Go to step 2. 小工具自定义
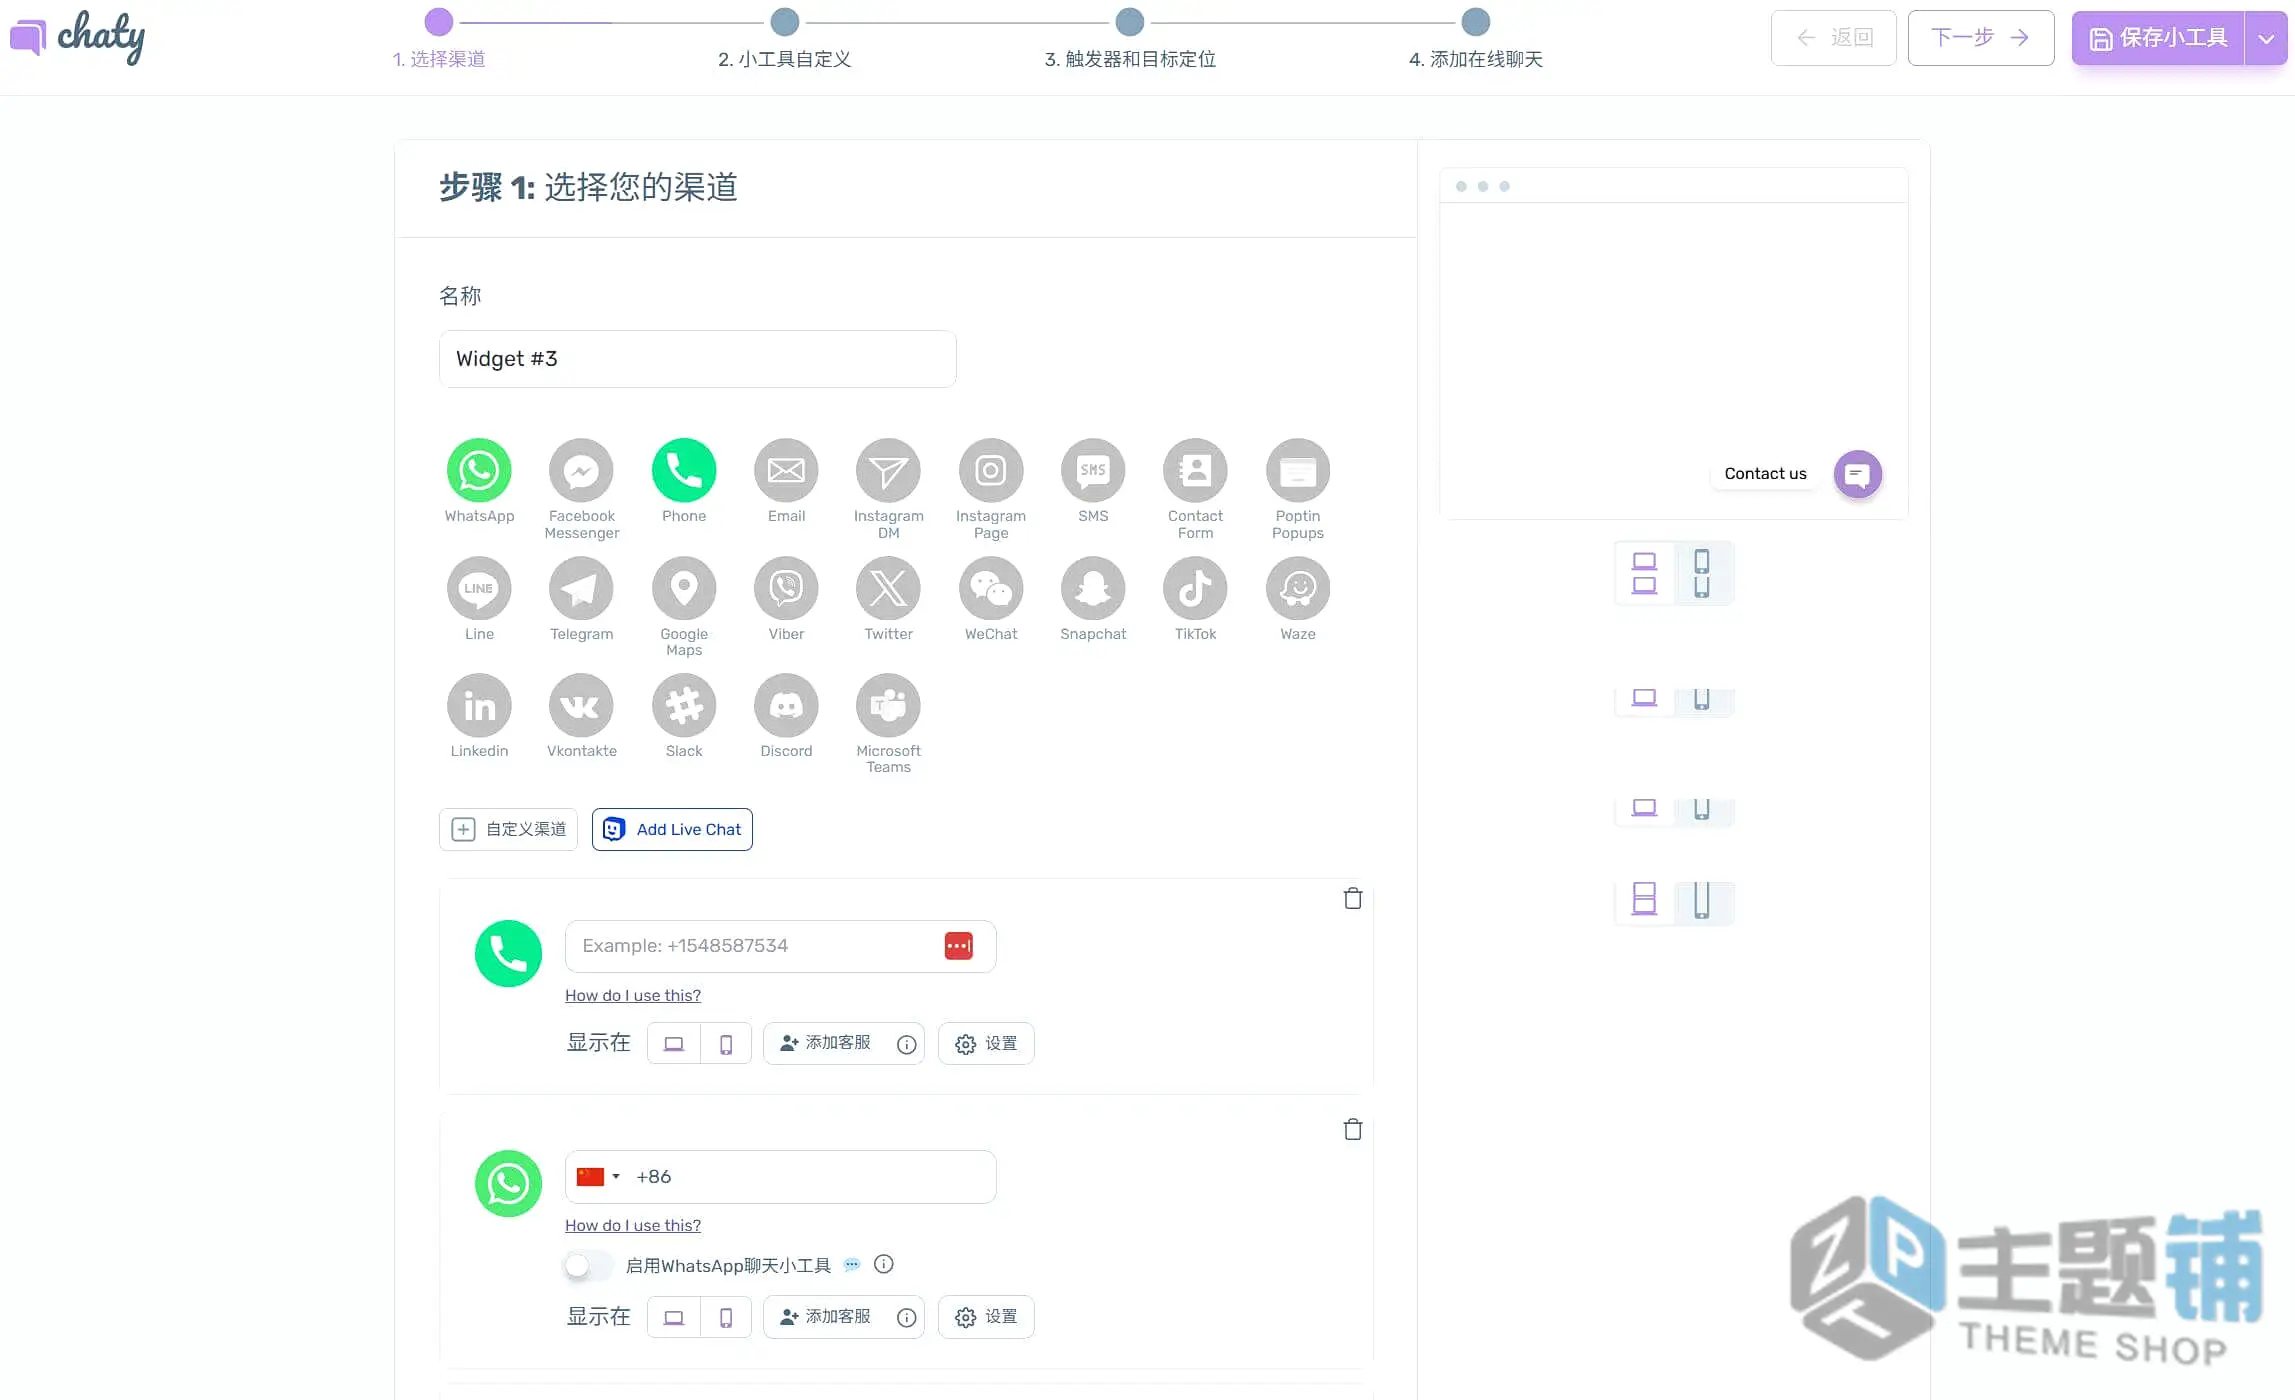 pyautogui.click(x=784, y=59)
